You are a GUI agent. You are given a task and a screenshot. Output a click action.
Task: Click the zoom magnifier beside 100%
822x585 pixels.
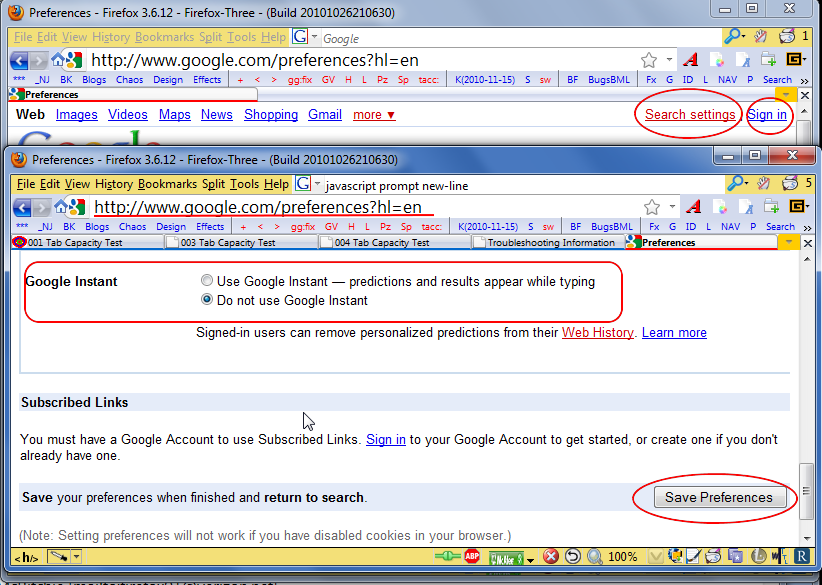tap(594, 556)
